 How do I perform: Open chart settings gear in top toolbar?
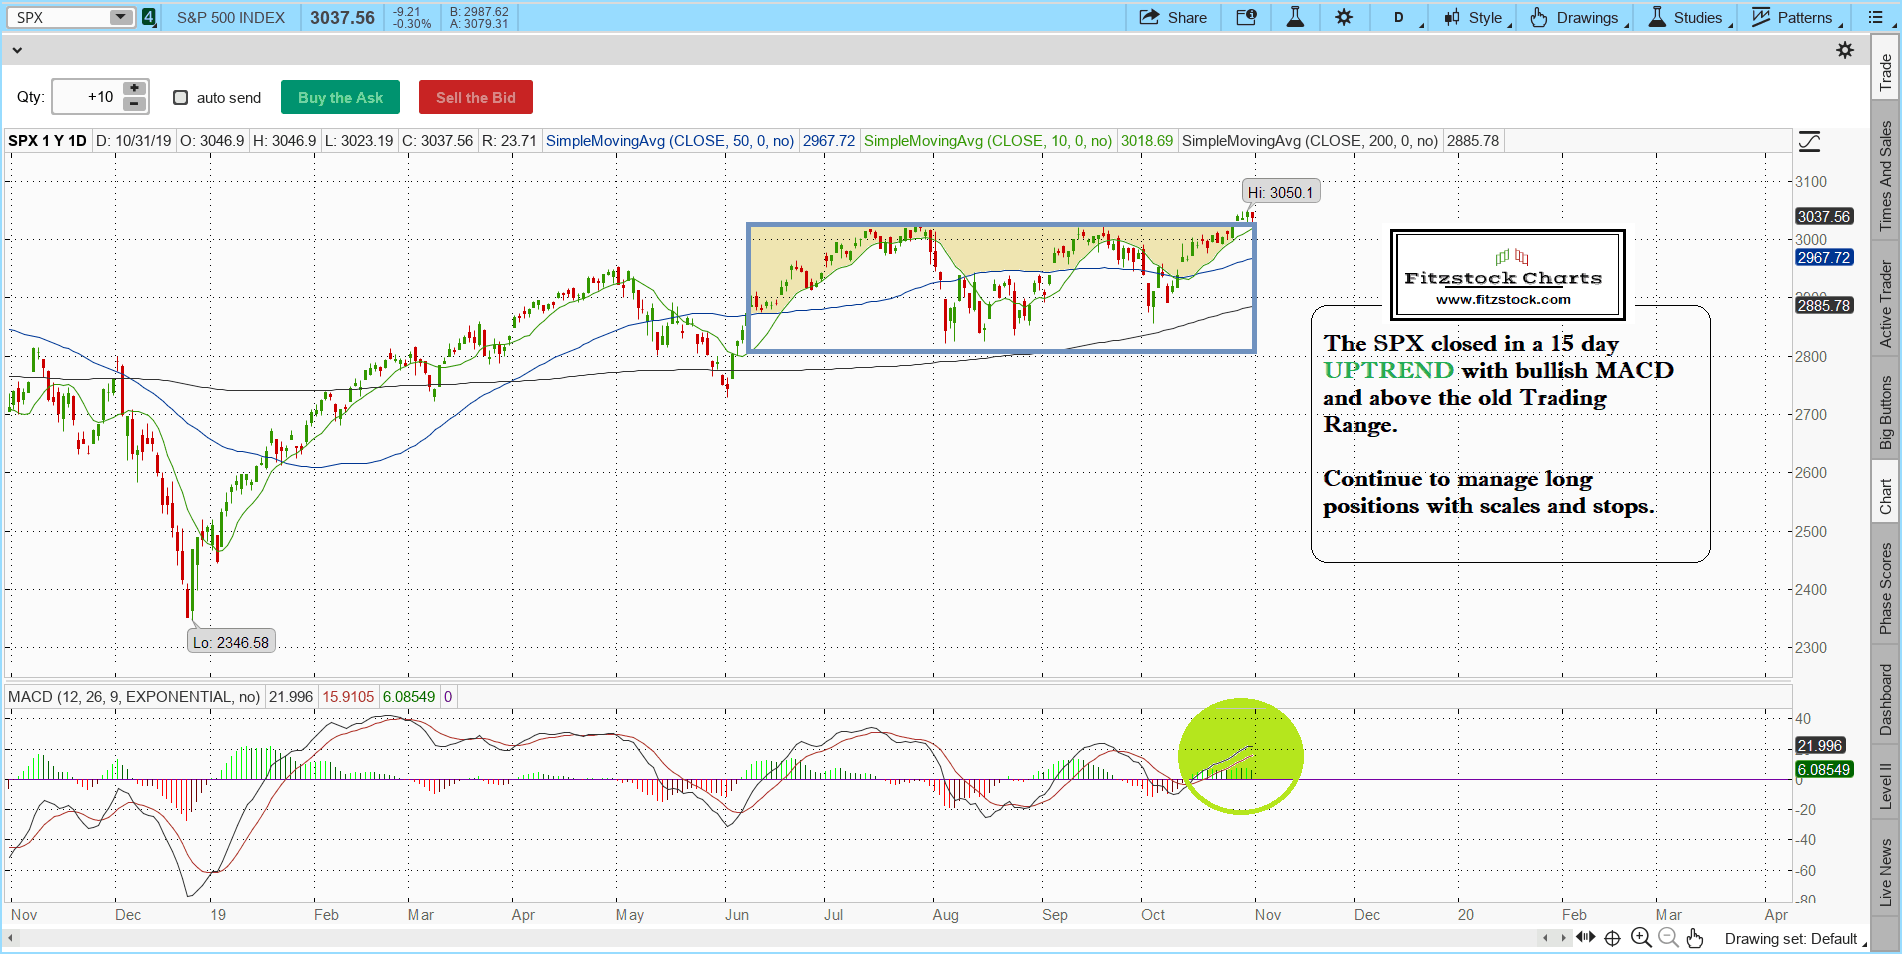click(x=1344, y=17)
